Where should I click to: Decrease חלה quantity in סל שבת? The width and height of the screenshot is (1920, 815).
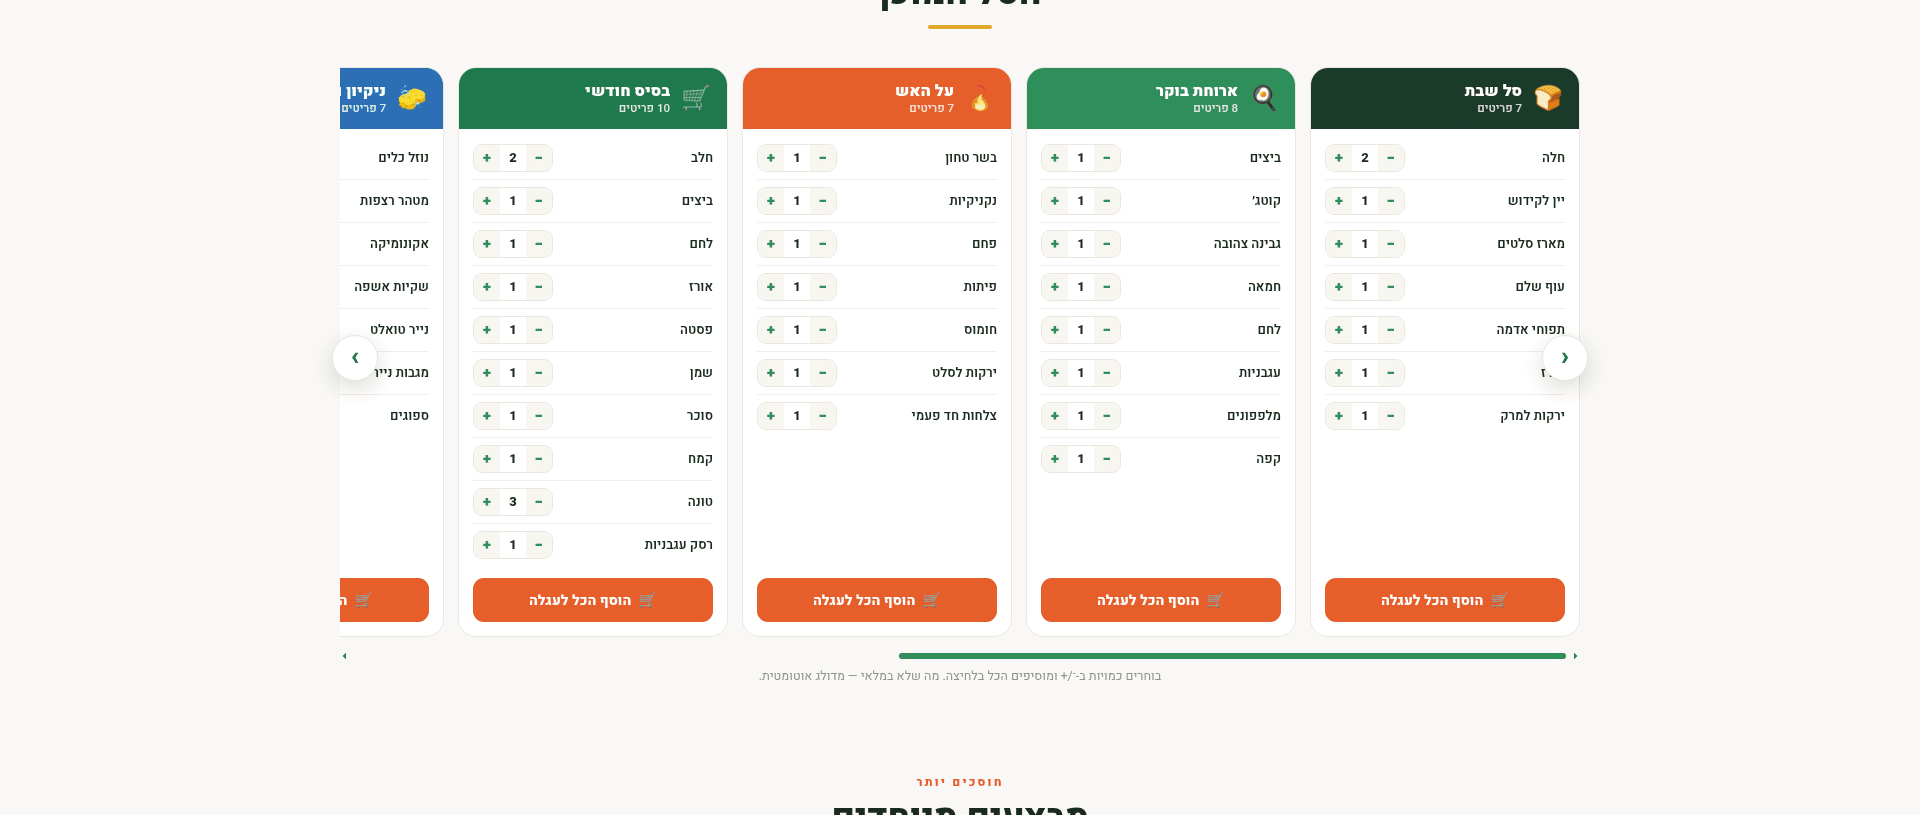pos(1391,158)
